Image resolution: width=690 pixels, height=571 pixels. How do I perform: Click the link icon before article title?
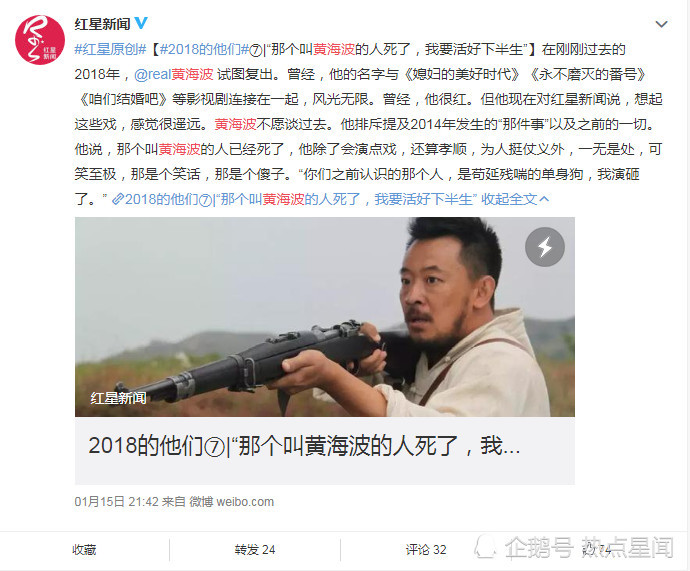pyautogui.click(x=117, y=200)
